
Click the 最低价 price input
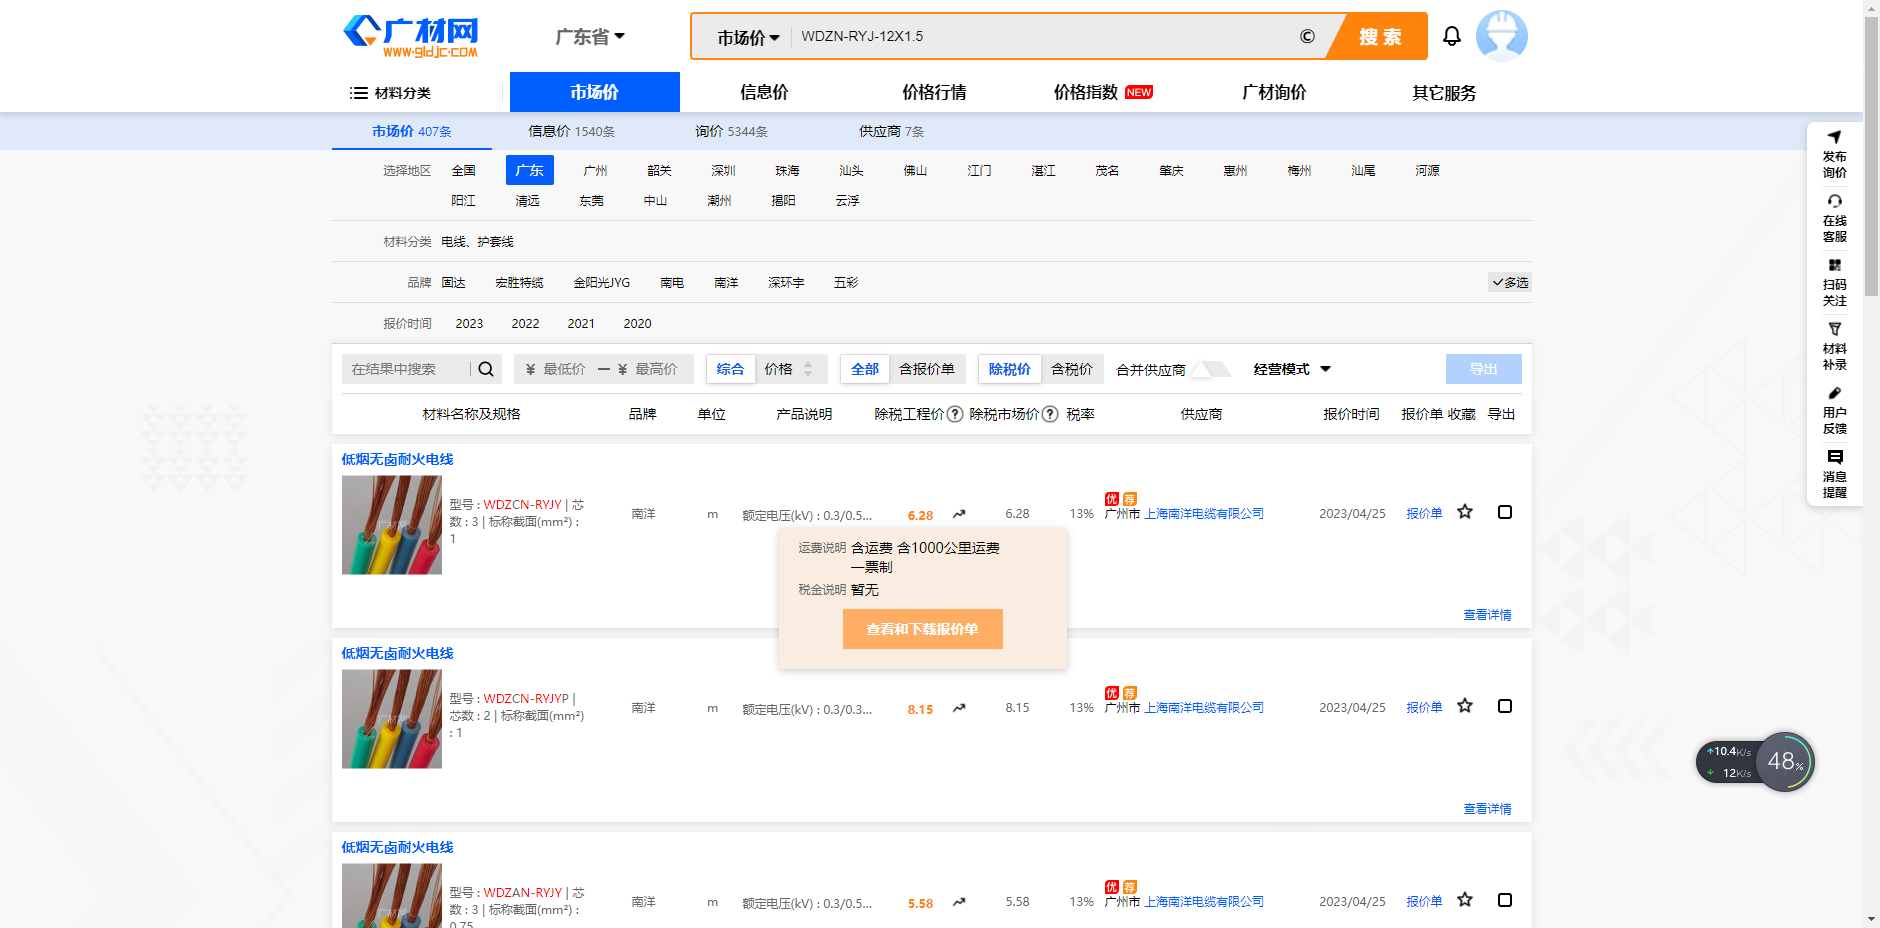(564, 369)
